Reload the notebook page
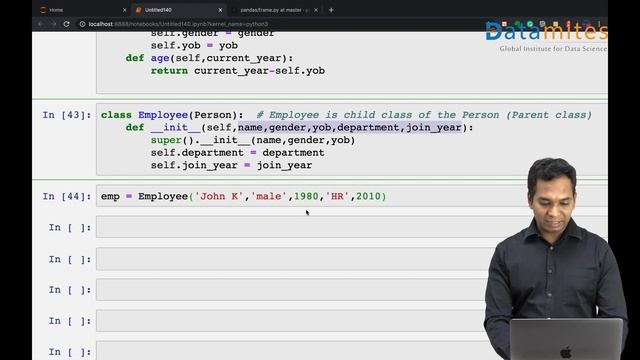The height and width of the screenshot is (360, 640). click(x=67, y=24)
